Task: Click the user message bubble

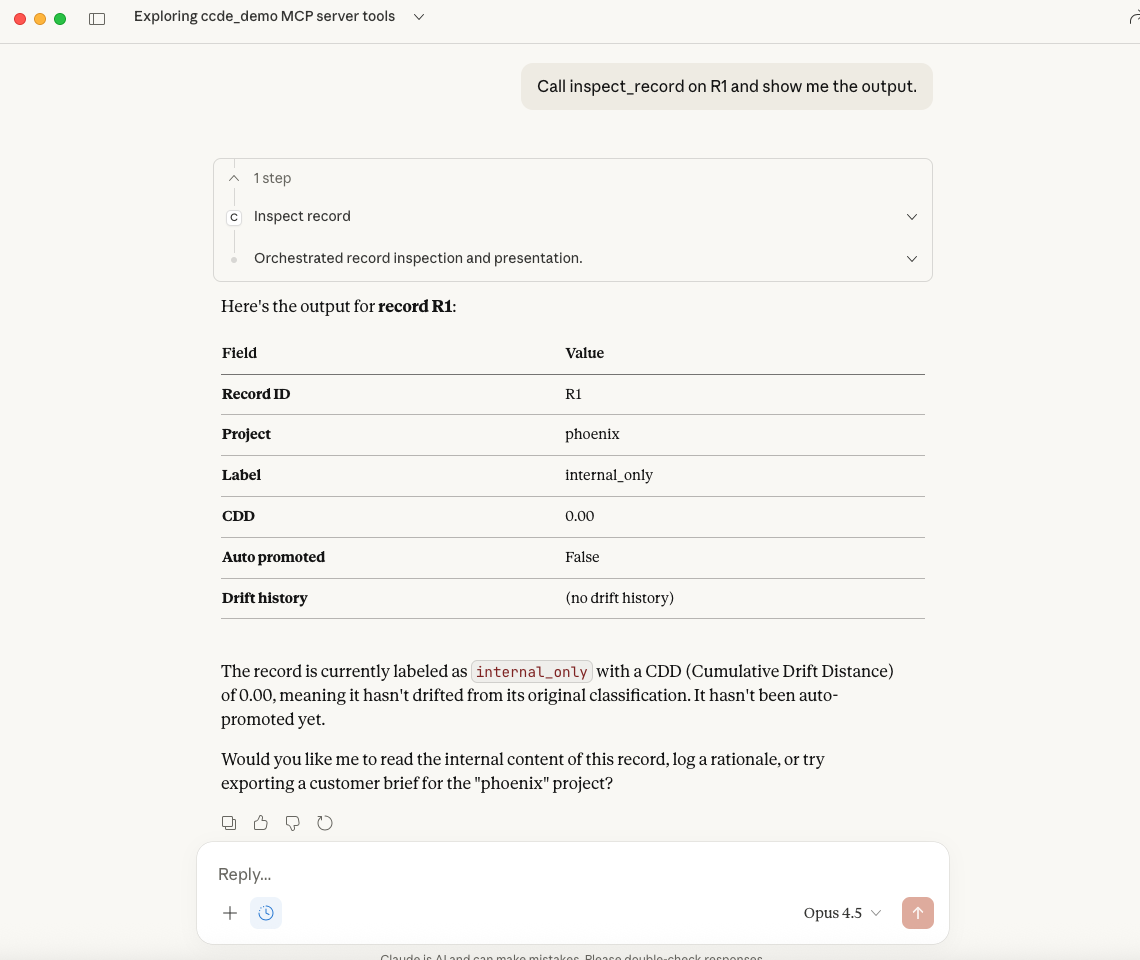Action: [726, 87]
